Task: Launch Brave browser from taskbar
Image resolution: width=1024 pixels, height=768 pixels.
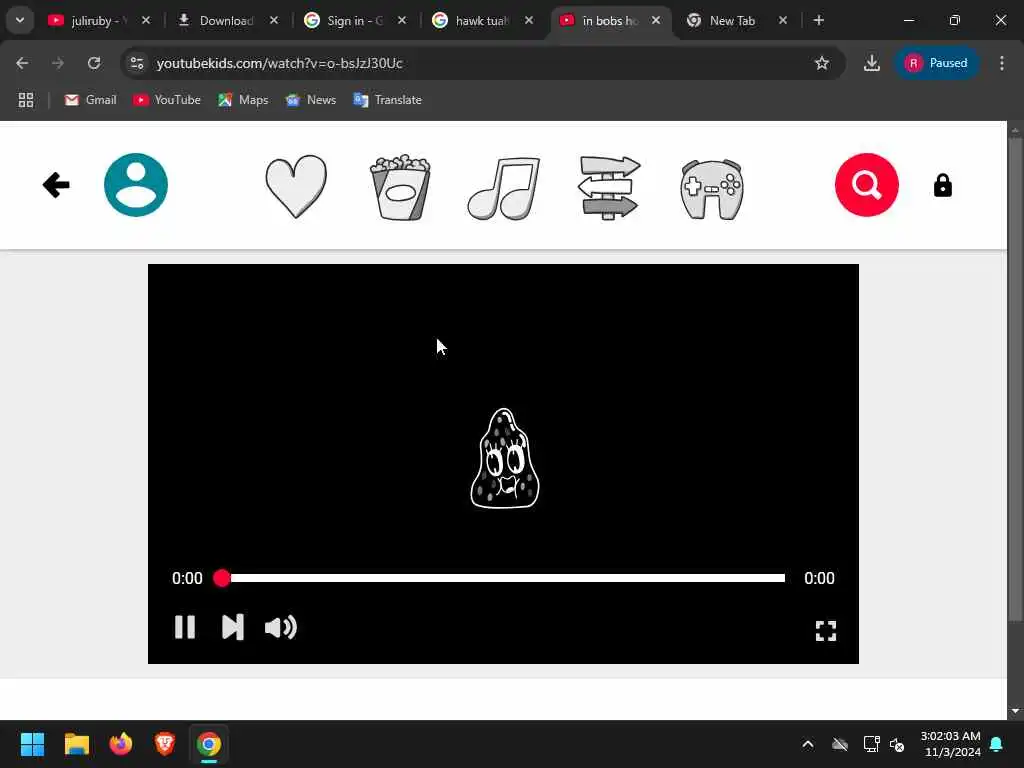Action: point(165,744)
